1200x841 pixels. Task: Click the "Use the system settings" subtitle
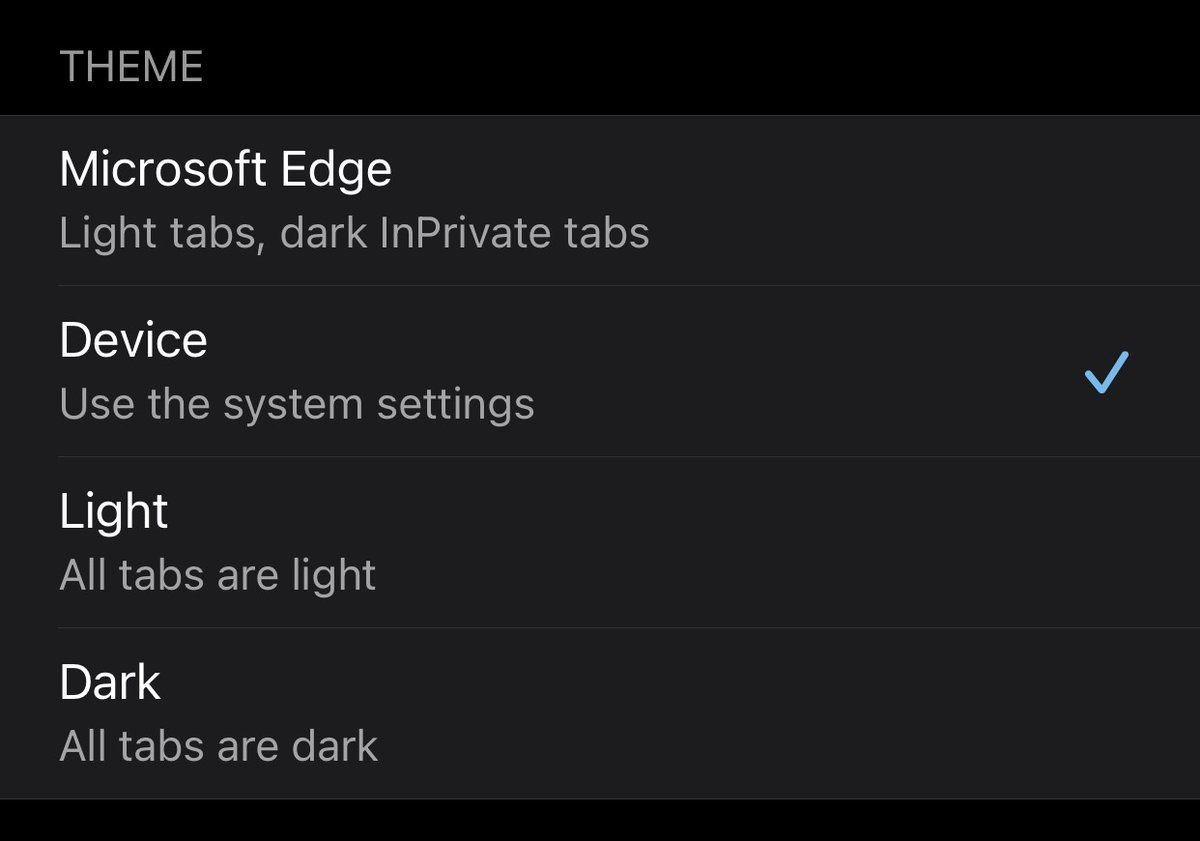[x=296, y=405]
